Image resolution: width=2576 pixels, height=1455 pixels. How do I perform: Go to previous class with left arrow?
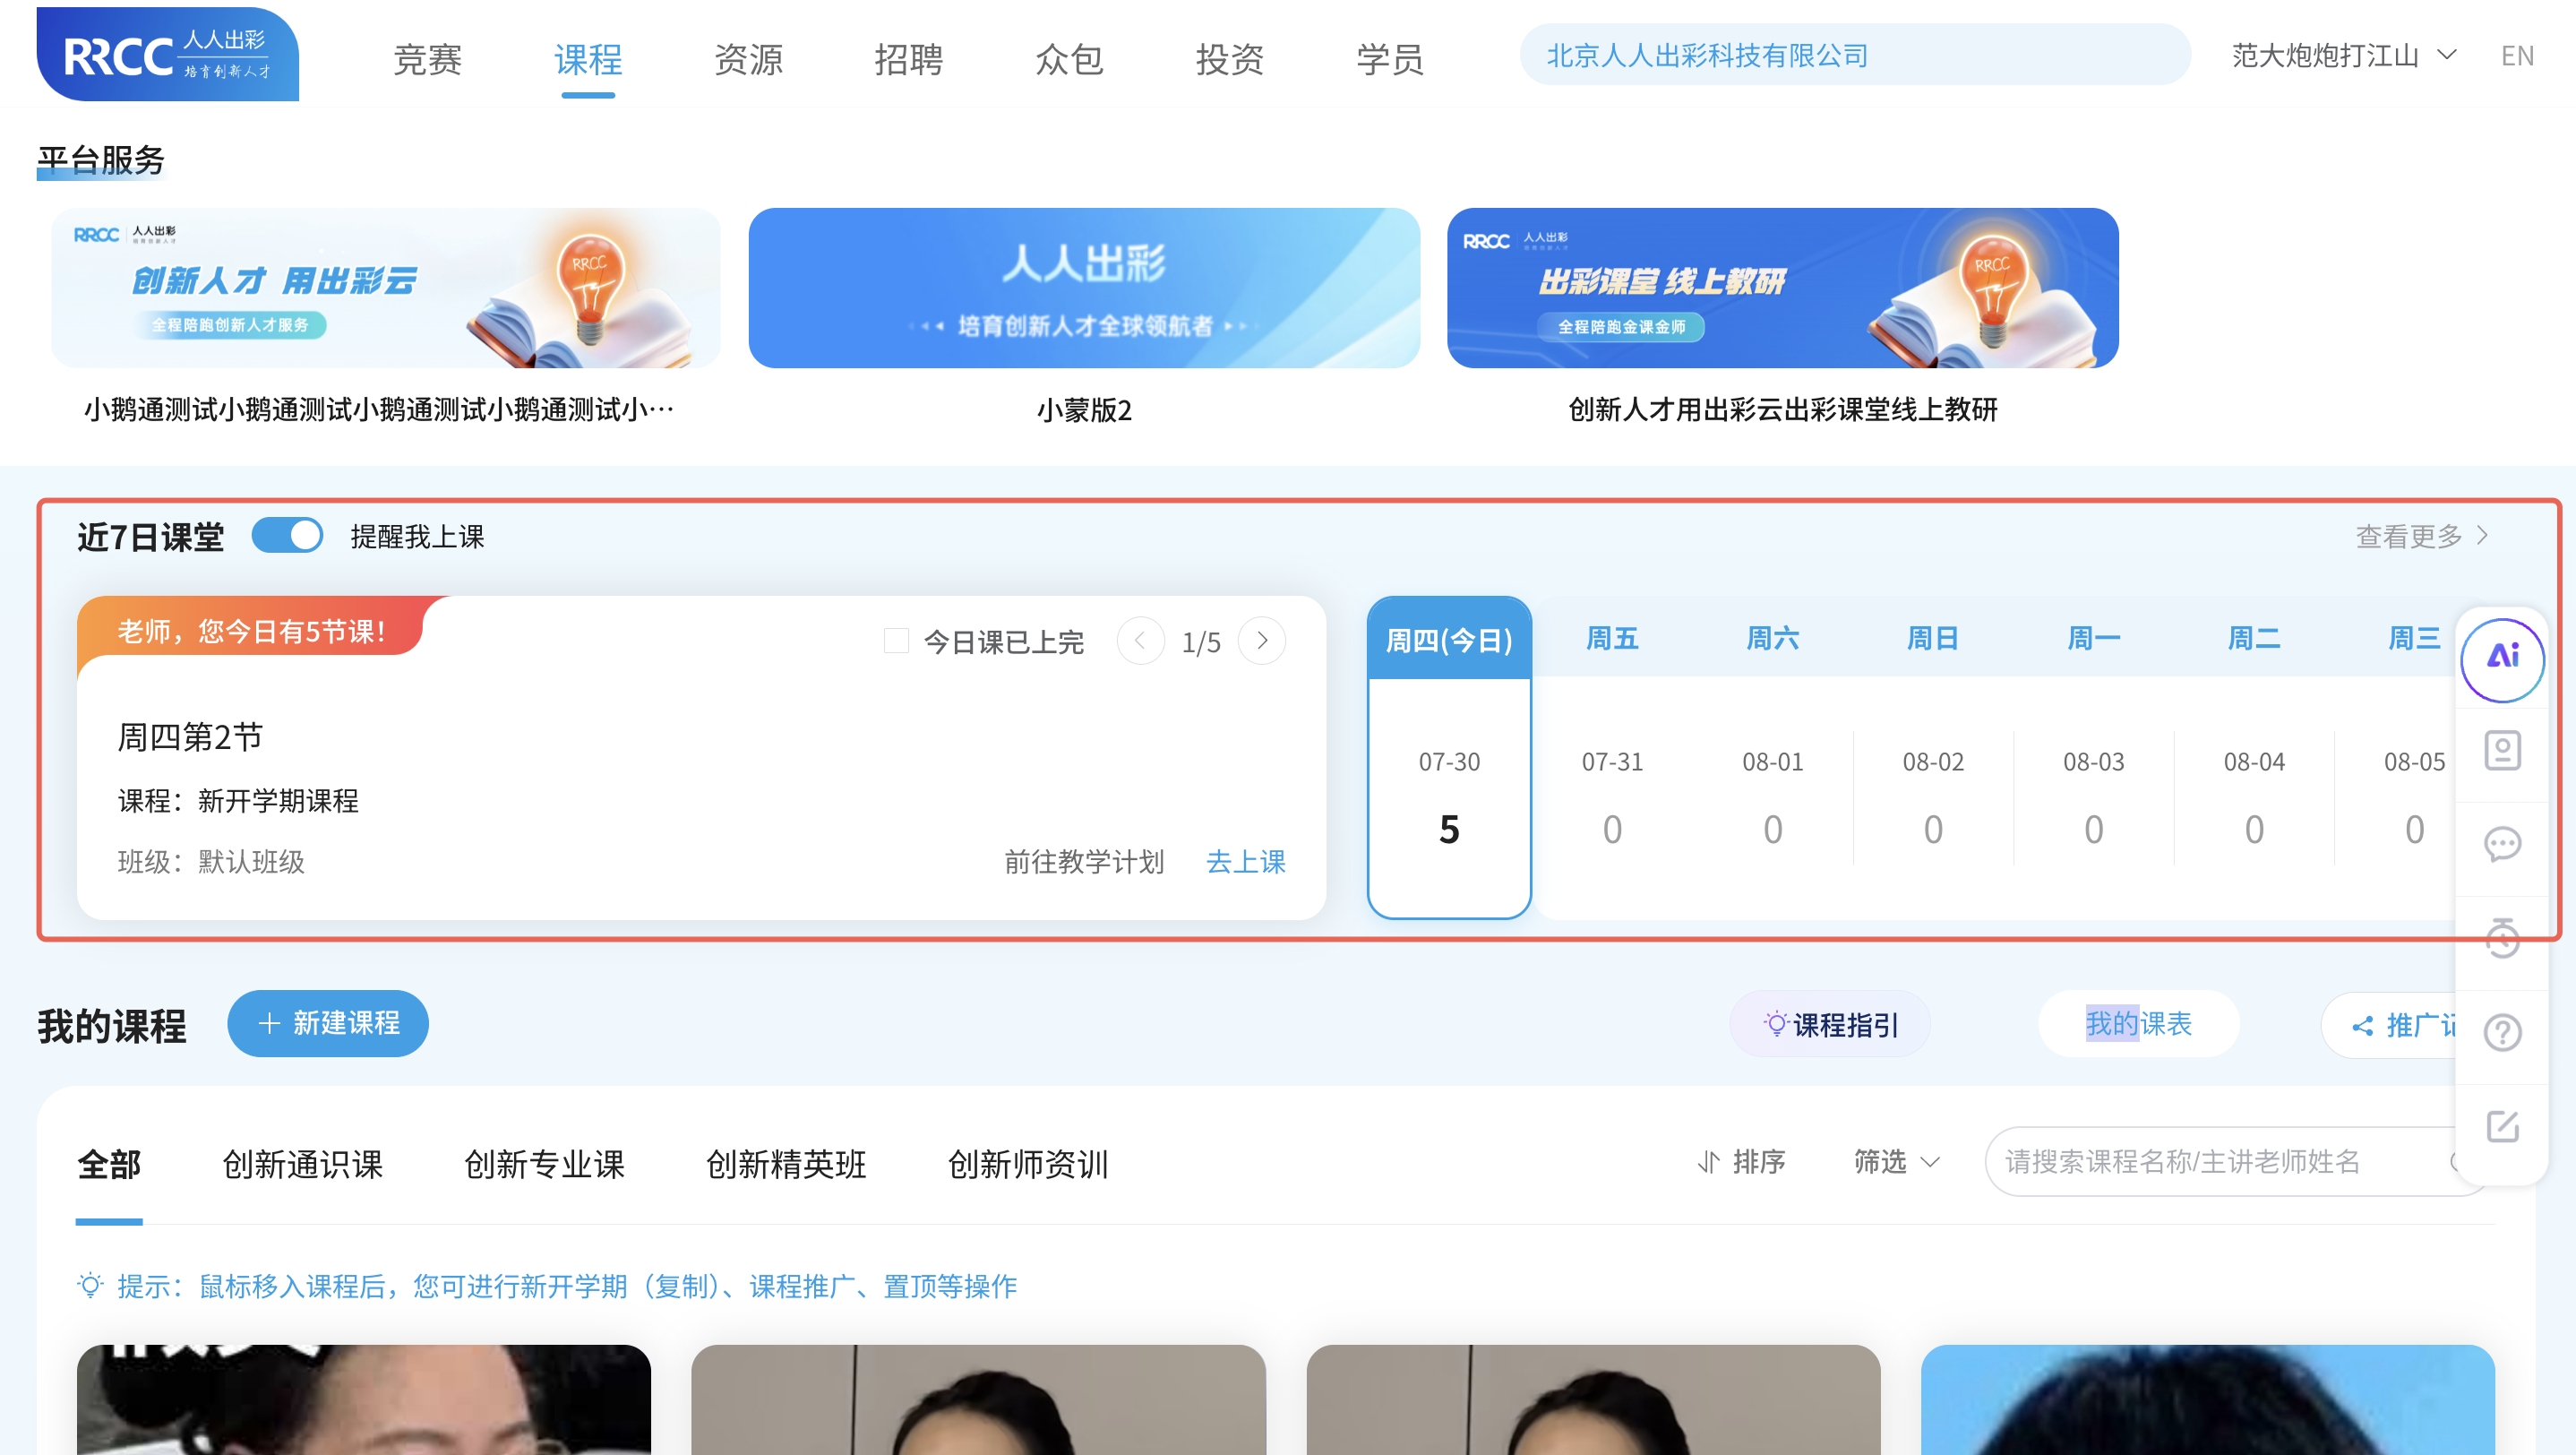1140,641
